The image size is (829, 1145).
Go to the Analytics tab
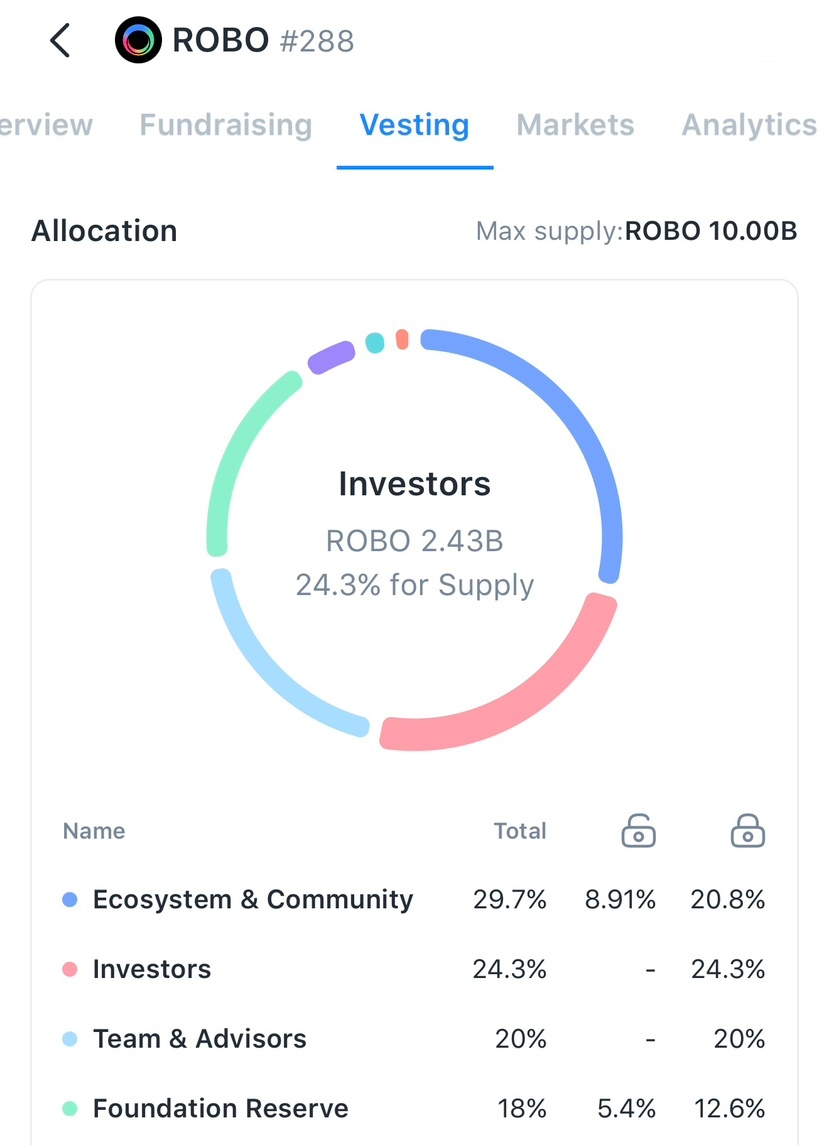click(749, 125)
